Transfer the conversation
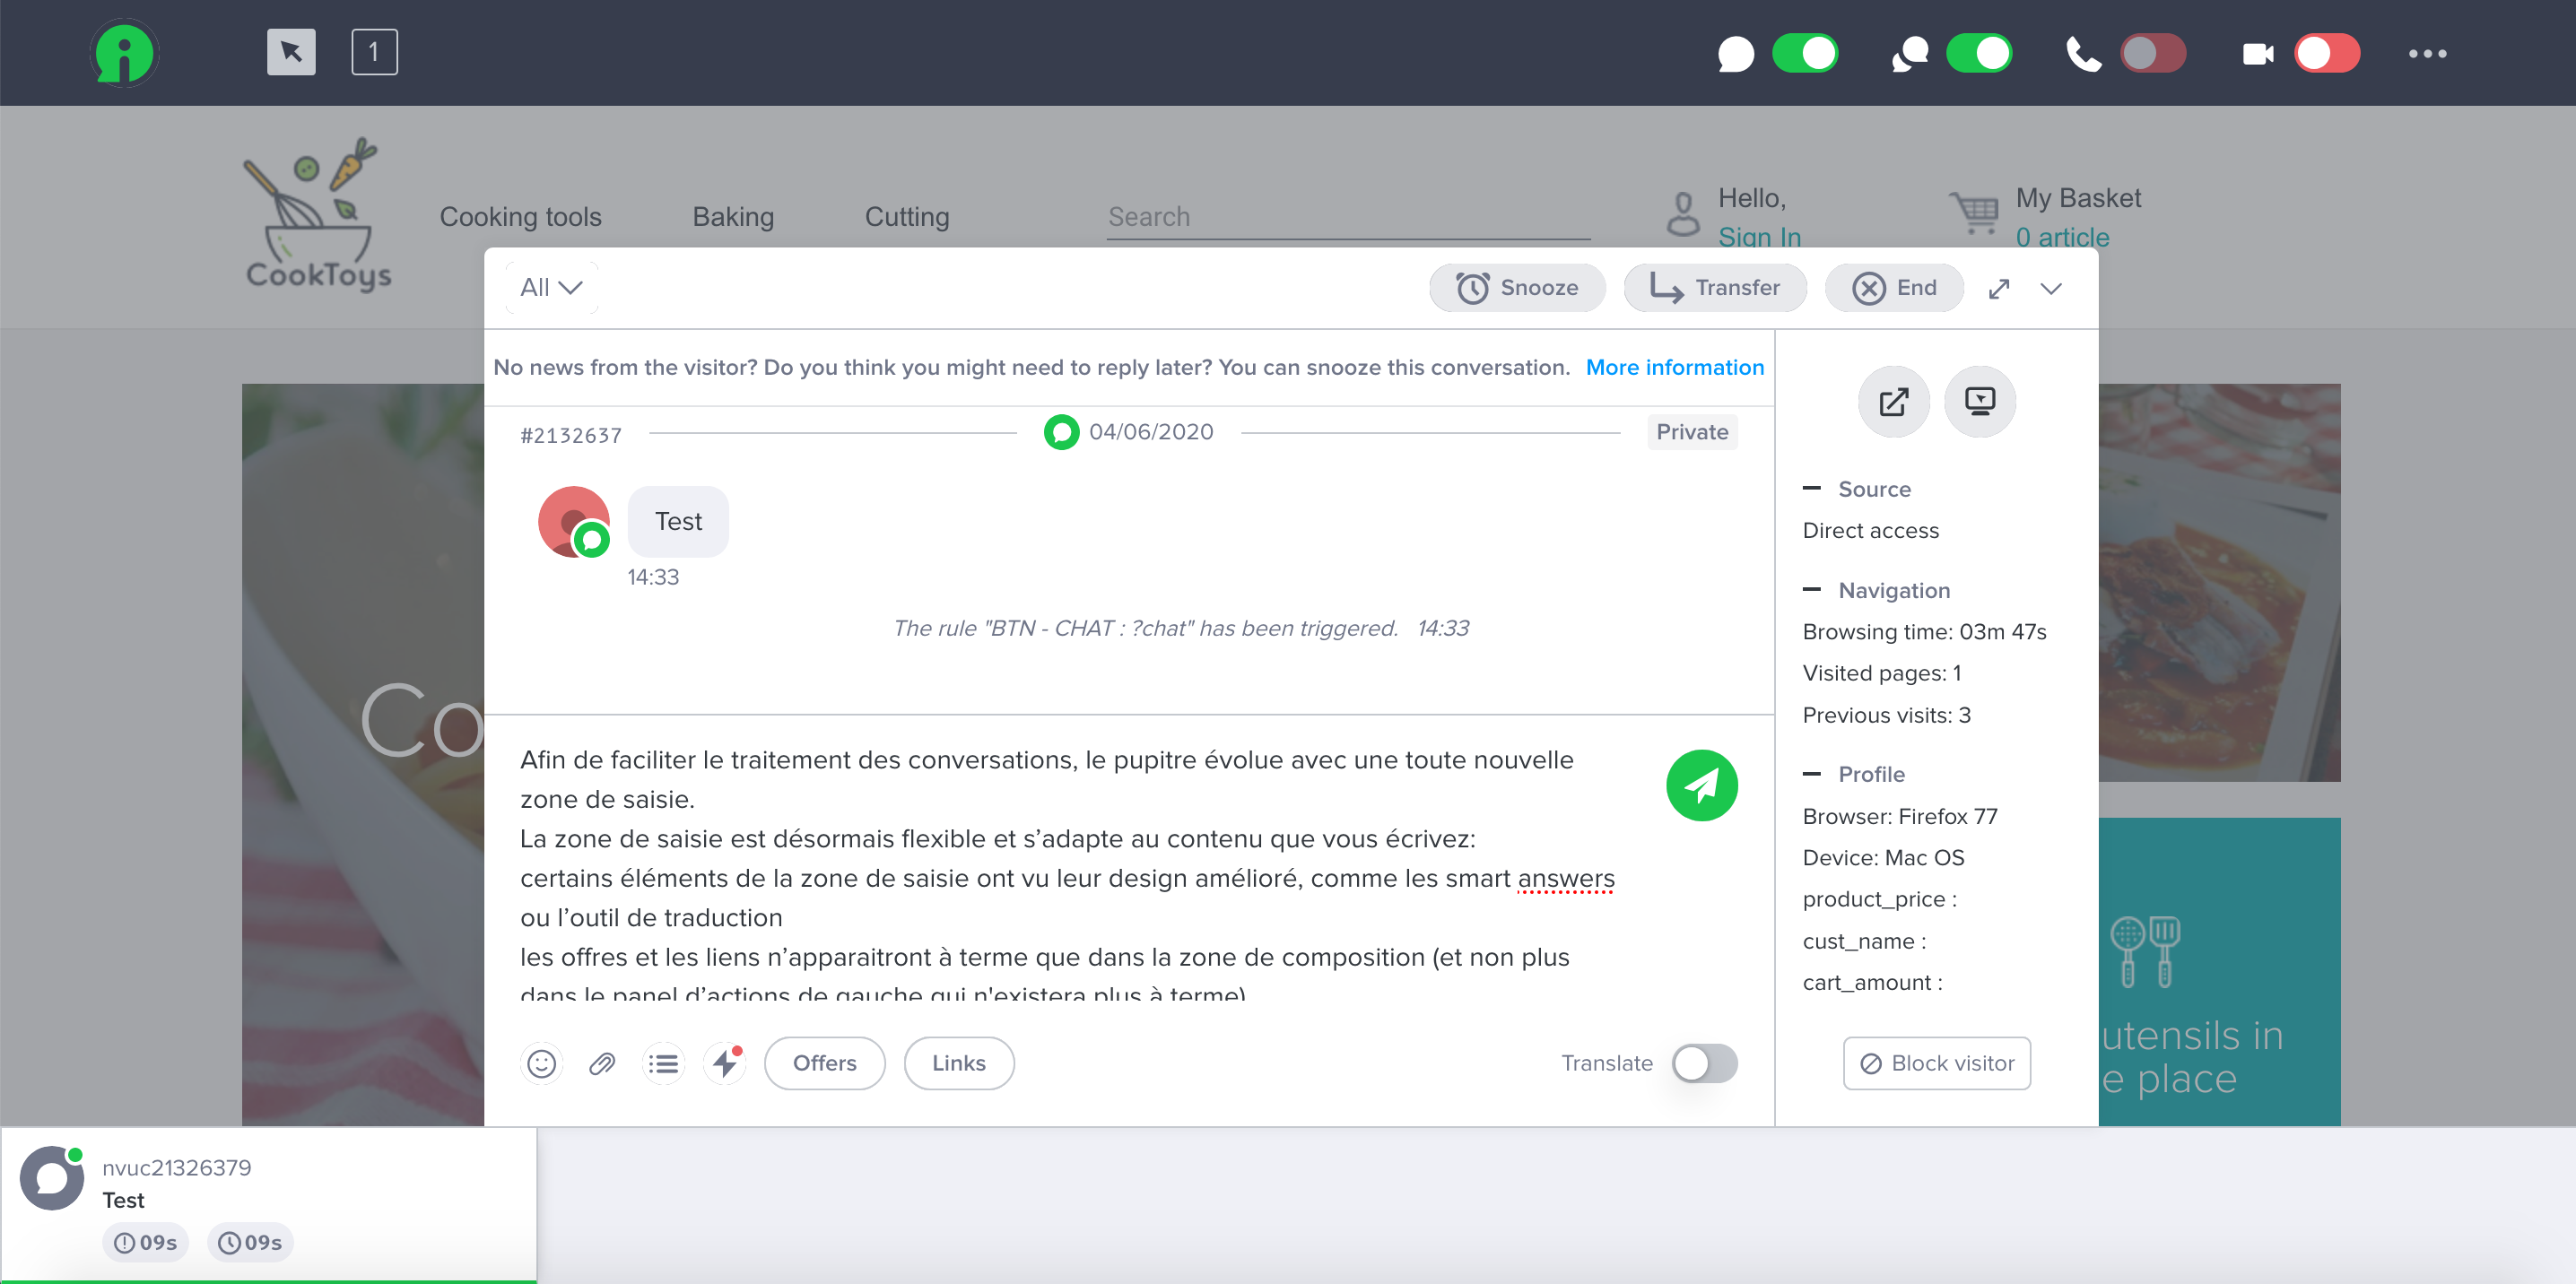This screenshot has width=2576, height=1284. point(1715,288)
